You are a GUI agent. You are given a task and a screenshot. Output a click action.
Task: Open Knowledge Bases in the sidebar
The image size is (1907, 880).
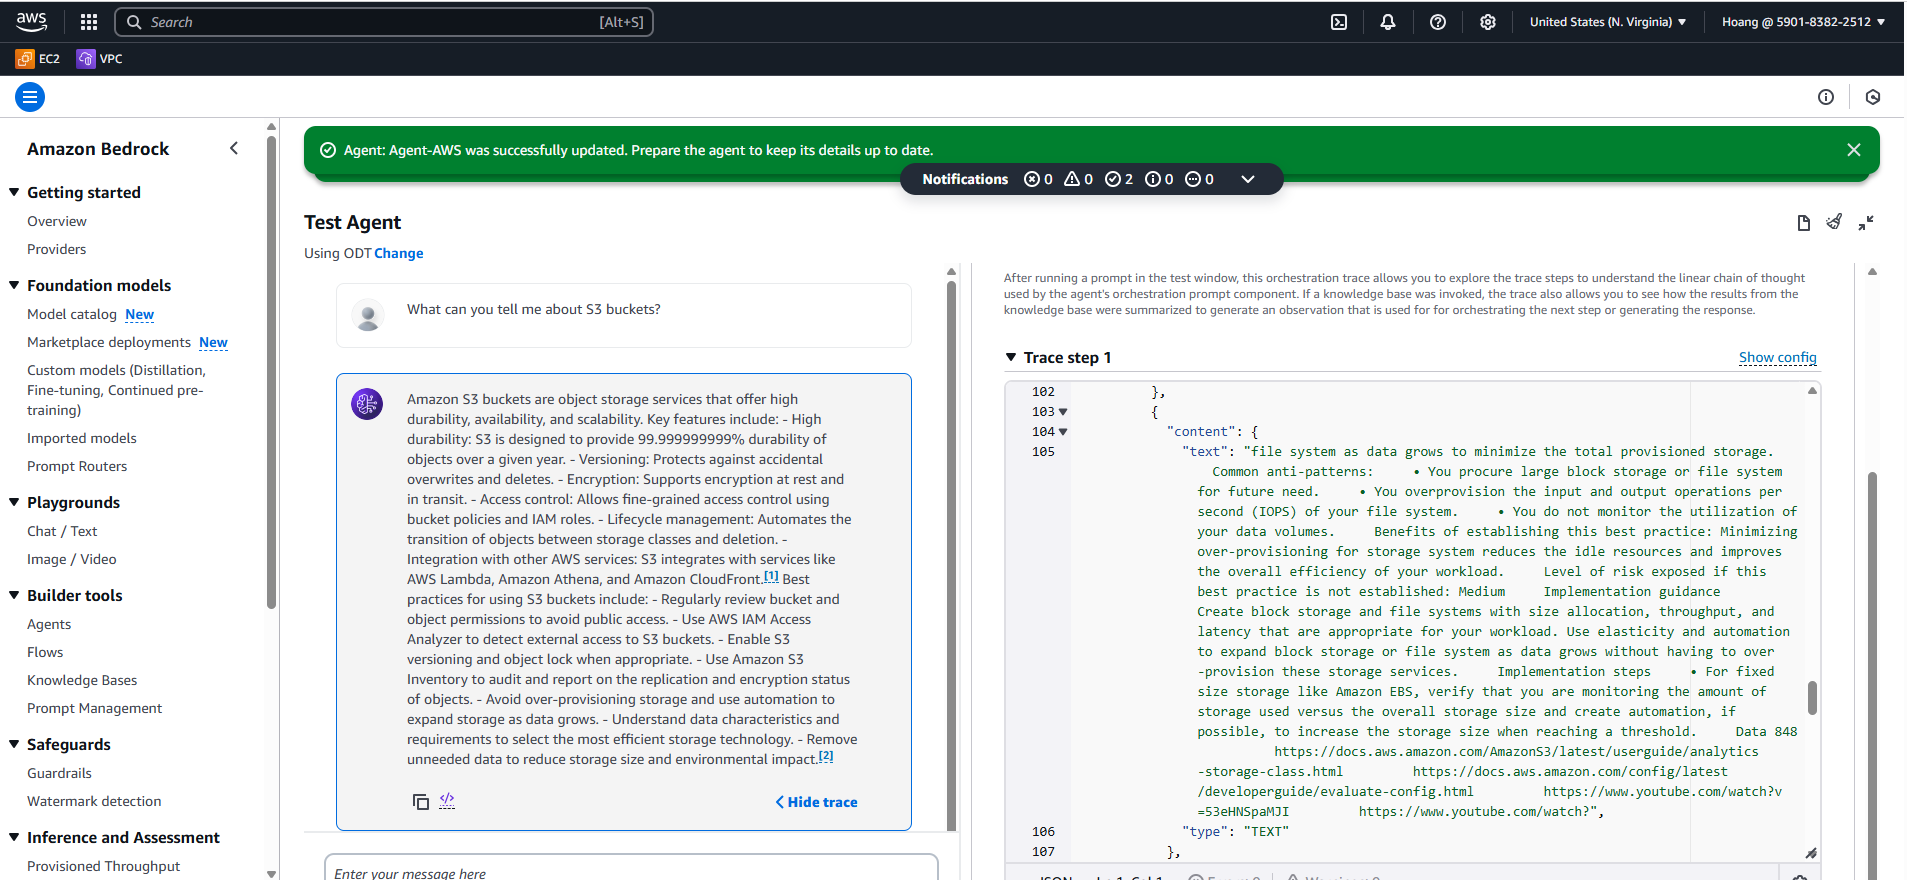[x=82, y=680]
